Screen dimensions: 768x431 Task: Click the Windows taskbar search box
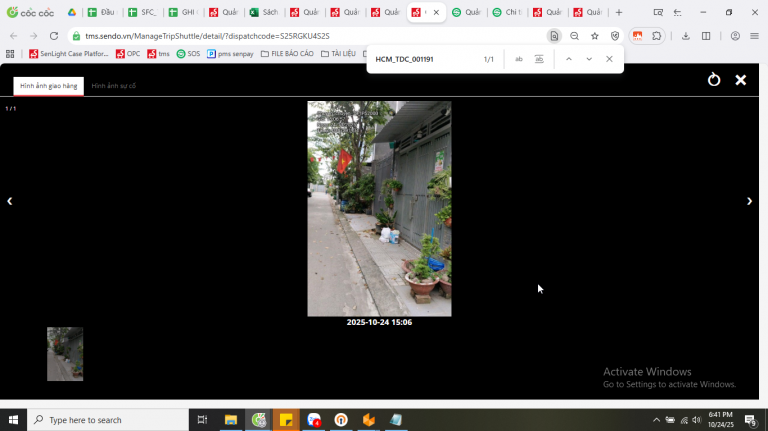click(x=108, y=420)
